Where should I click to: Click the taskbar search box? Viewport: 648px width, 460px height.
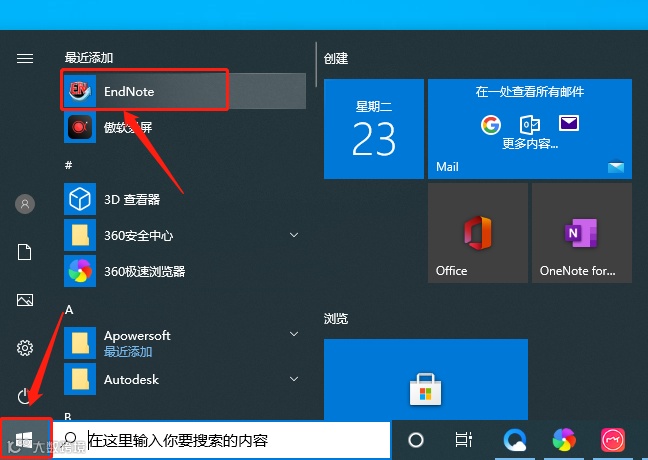coord(222,441)
